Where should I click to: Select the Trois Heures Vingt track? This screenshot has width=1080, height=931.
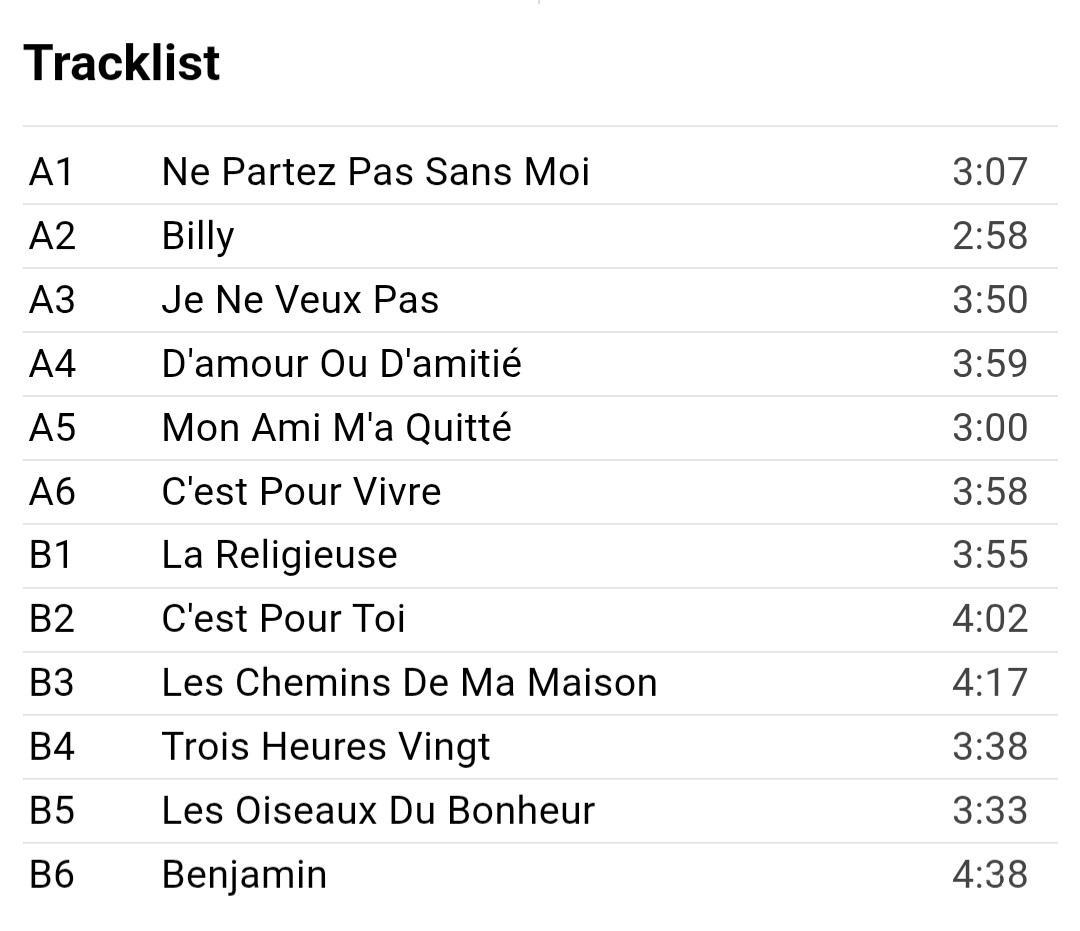coord(326,747)
